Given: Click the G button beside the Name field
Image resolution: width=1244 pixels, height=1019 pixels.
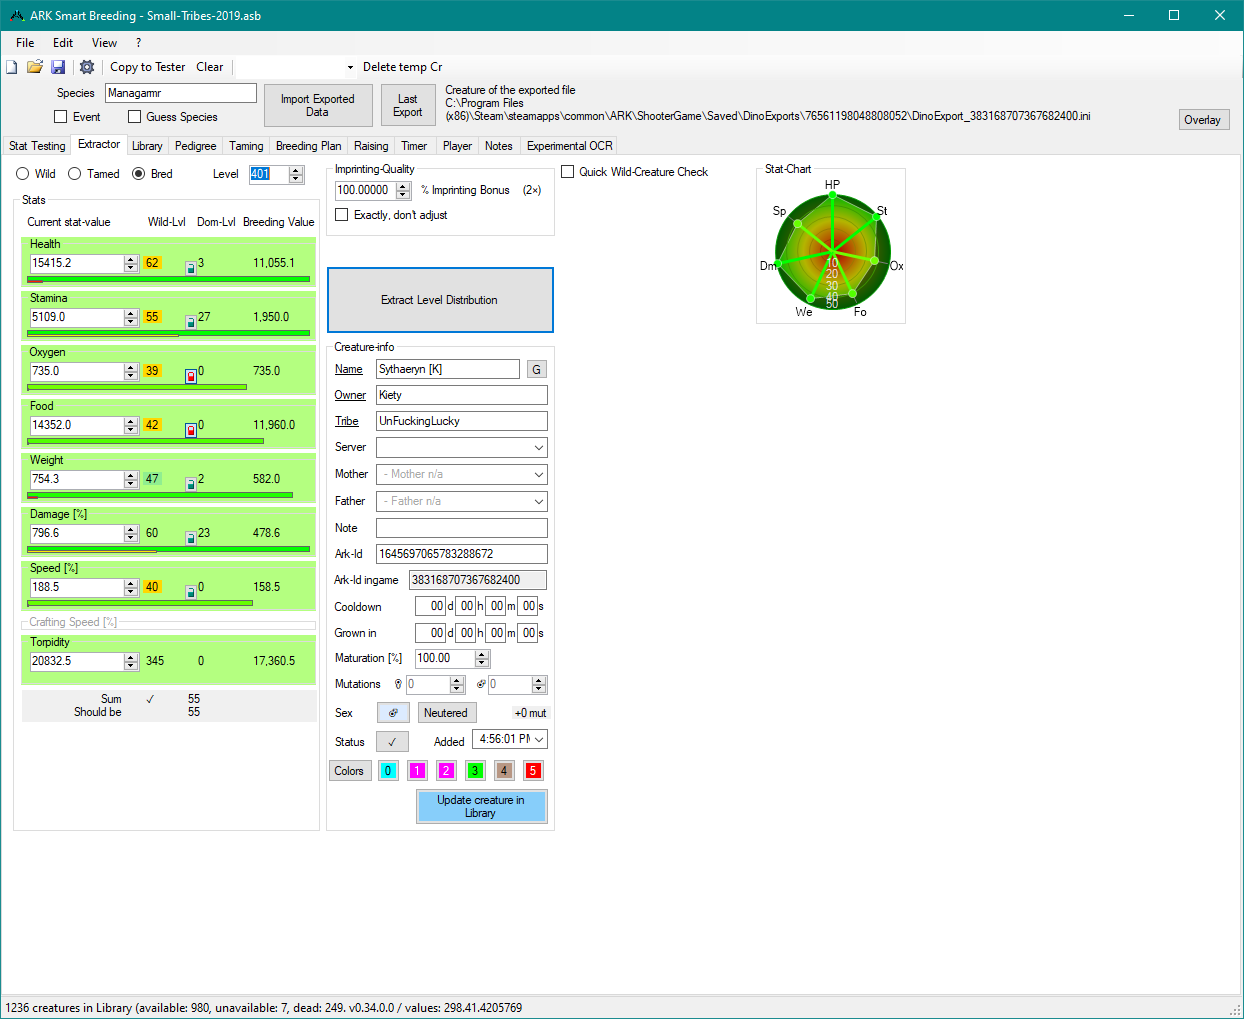Looking at the screenshot, I should coord(536,368).
